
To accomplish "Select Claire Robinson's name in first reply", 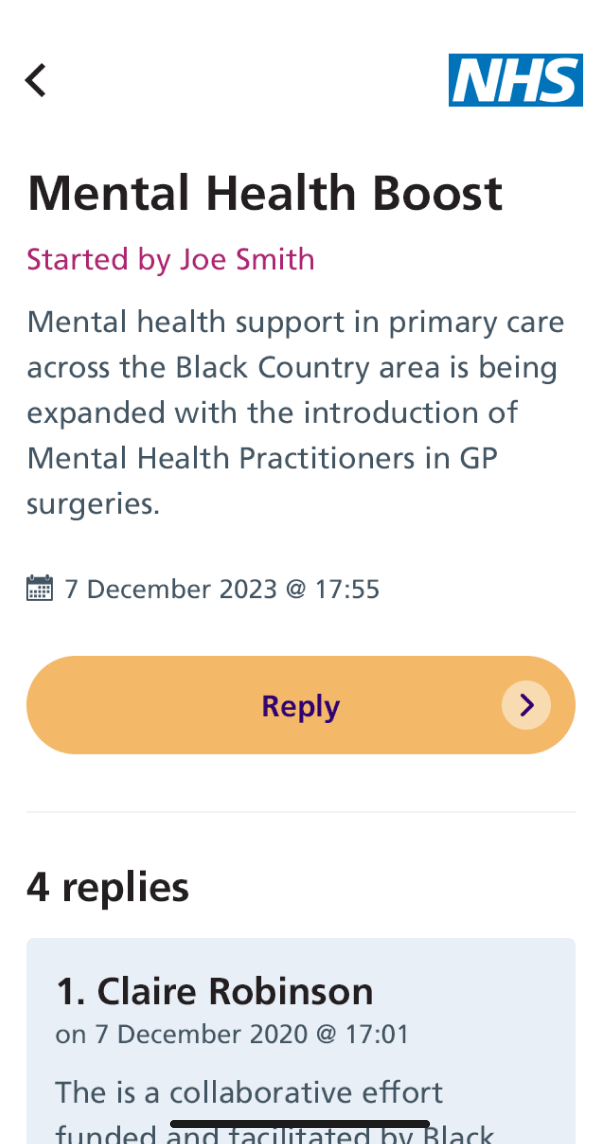I will tap(214, 991).
